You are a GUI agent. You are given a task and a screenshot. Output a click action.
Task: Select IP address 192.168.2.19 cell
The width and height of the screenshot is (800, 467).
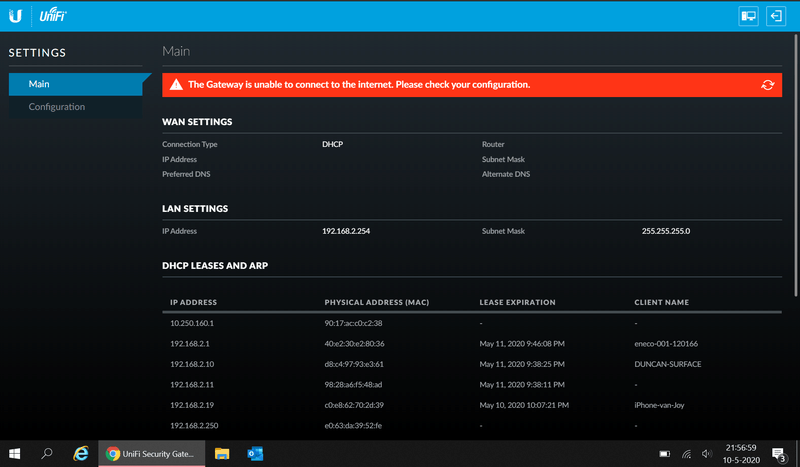pos(192,405)
